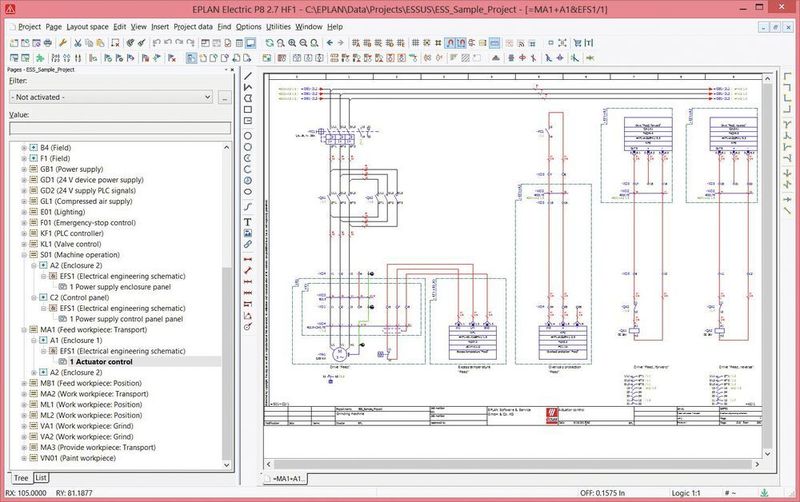Screen dimensions: 800x502
Task: Select the Polyline drawing tool
Action: click(247, 87)
